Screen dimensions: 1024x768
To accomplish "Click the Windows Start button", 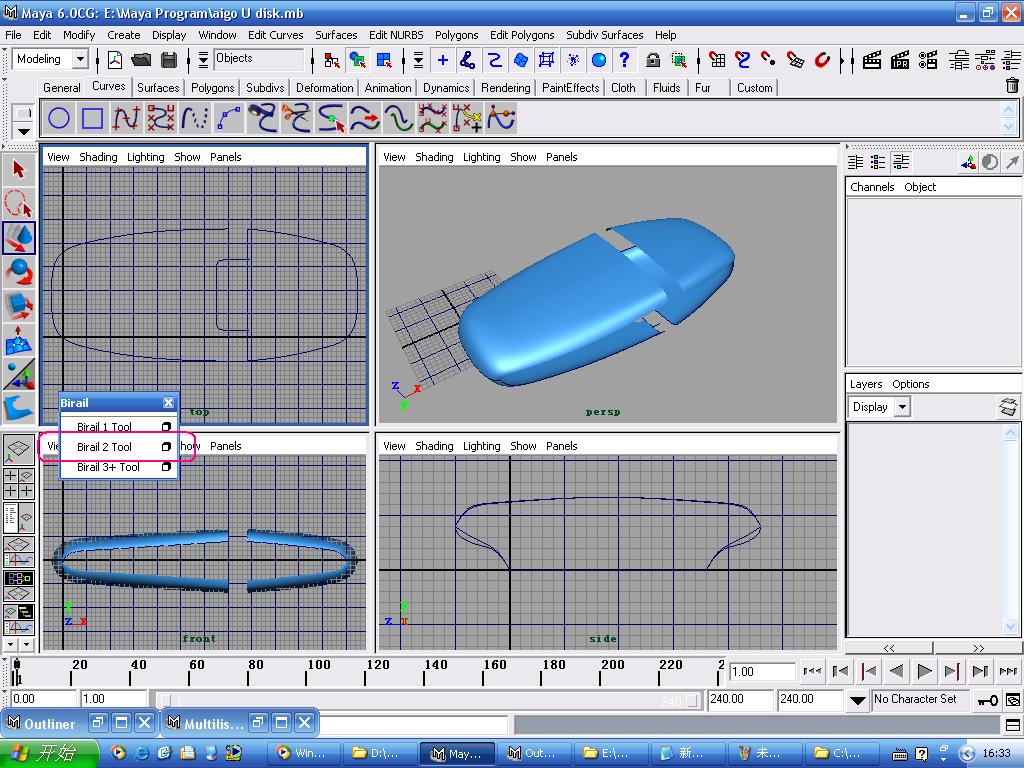I will click(50, 753).
